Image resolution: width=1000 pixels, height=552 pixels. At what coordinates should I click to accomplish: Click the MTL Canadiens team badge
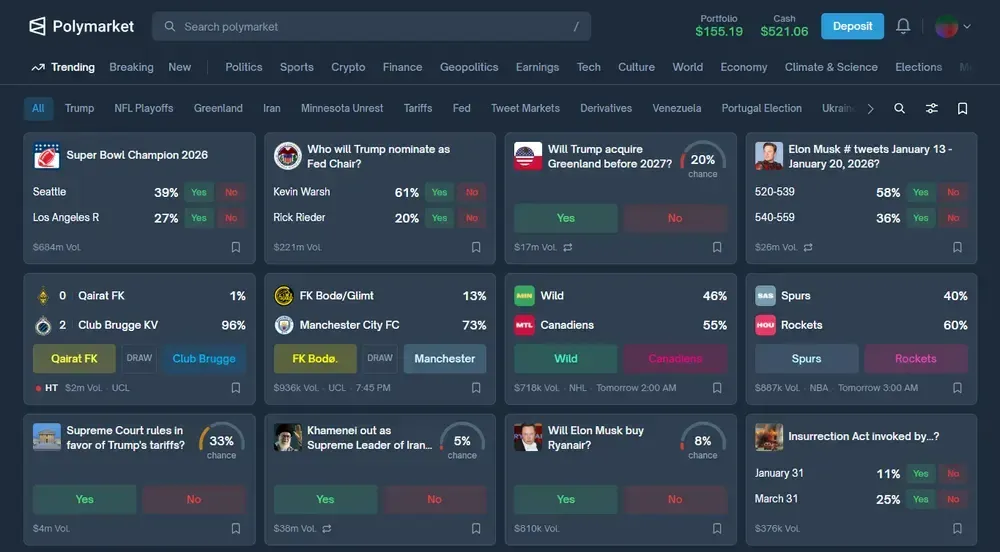tap(524, 325)
